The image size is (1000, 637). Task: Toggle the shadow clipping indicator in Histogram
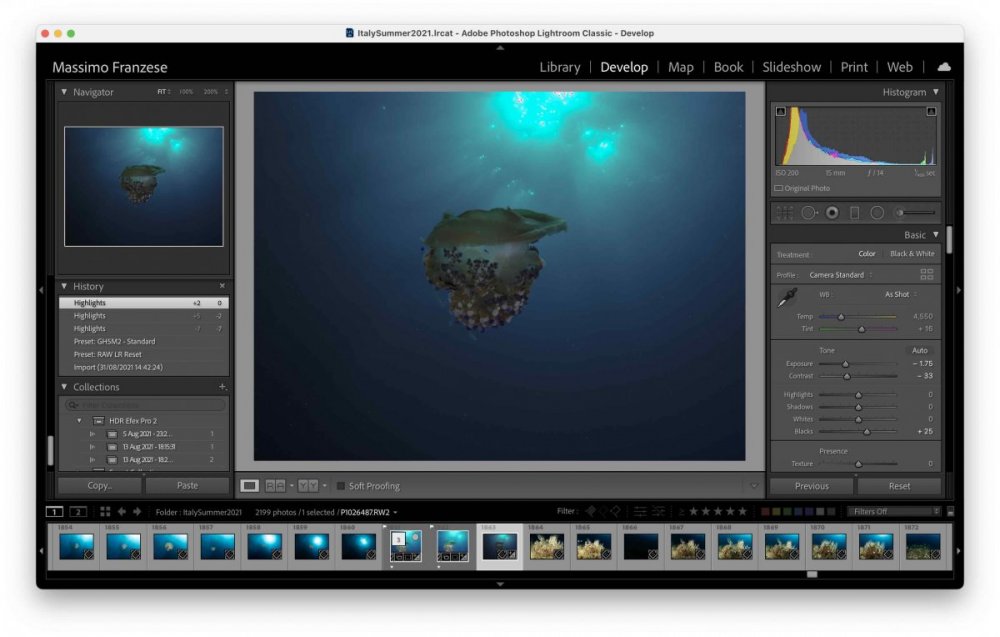[x=781, y=112]
